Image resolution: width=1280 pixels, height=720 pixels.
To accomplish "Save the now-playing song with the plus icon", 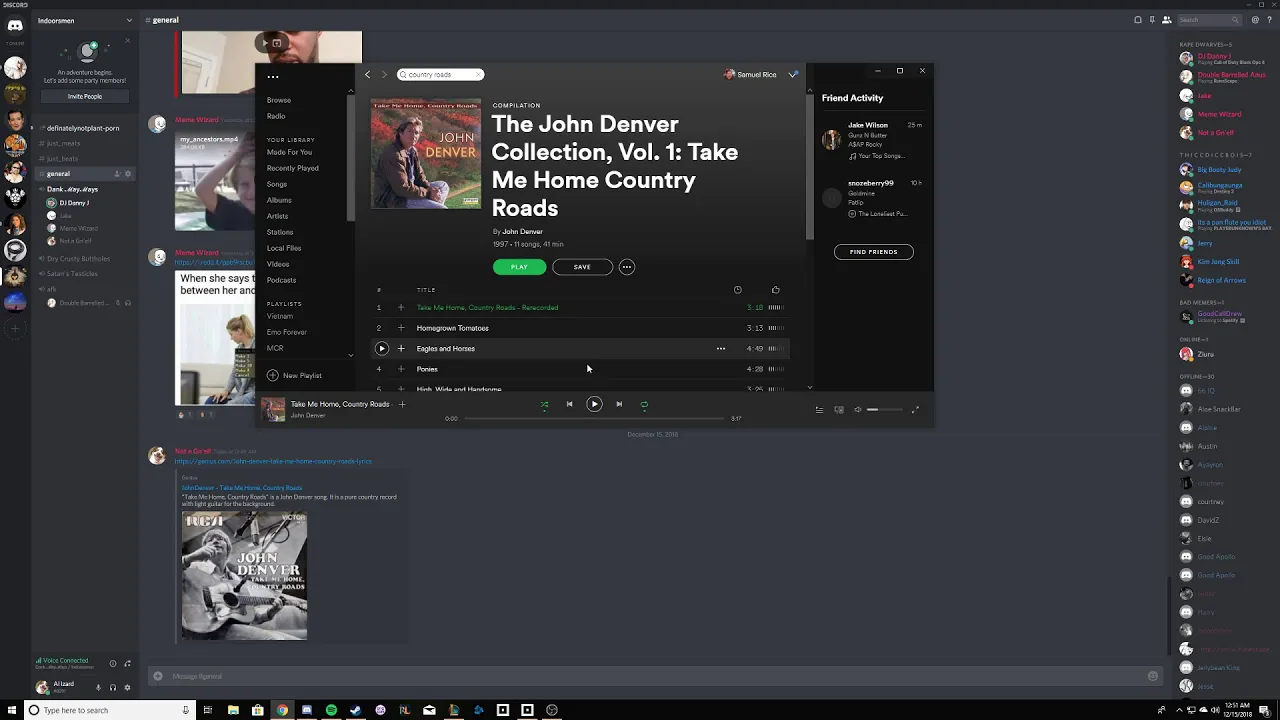I will (402, 404).
